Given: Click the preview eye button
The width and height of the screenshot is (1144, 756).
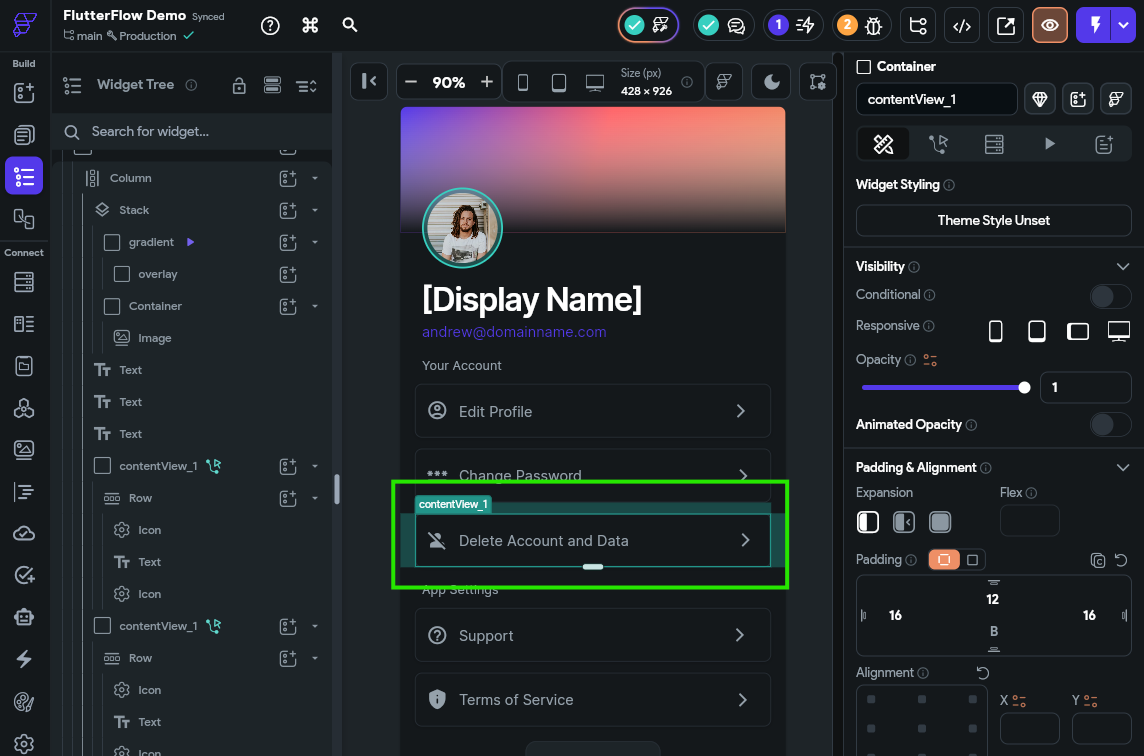Looking at the screenshot, I should coord(1050,26).
